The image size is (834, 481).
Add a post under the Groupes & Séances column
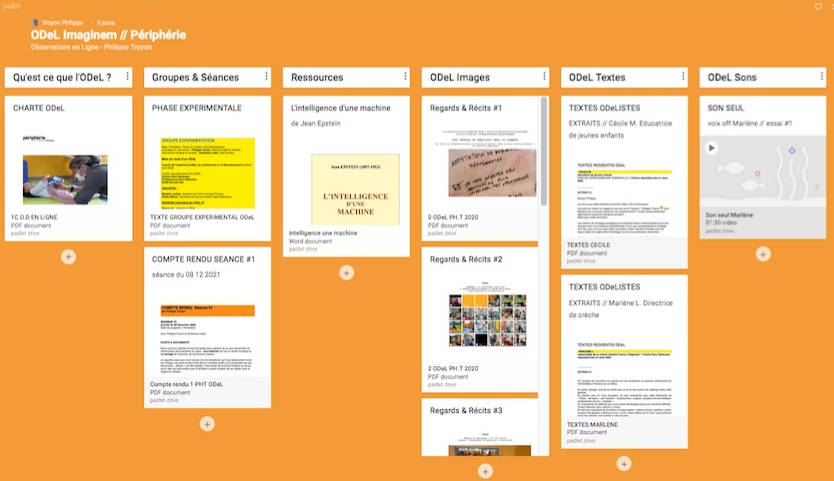coord(207,424)
